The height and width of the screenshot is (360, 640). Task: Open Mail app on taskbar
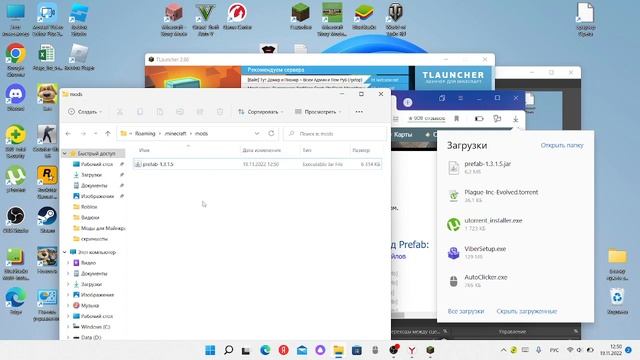302,350
